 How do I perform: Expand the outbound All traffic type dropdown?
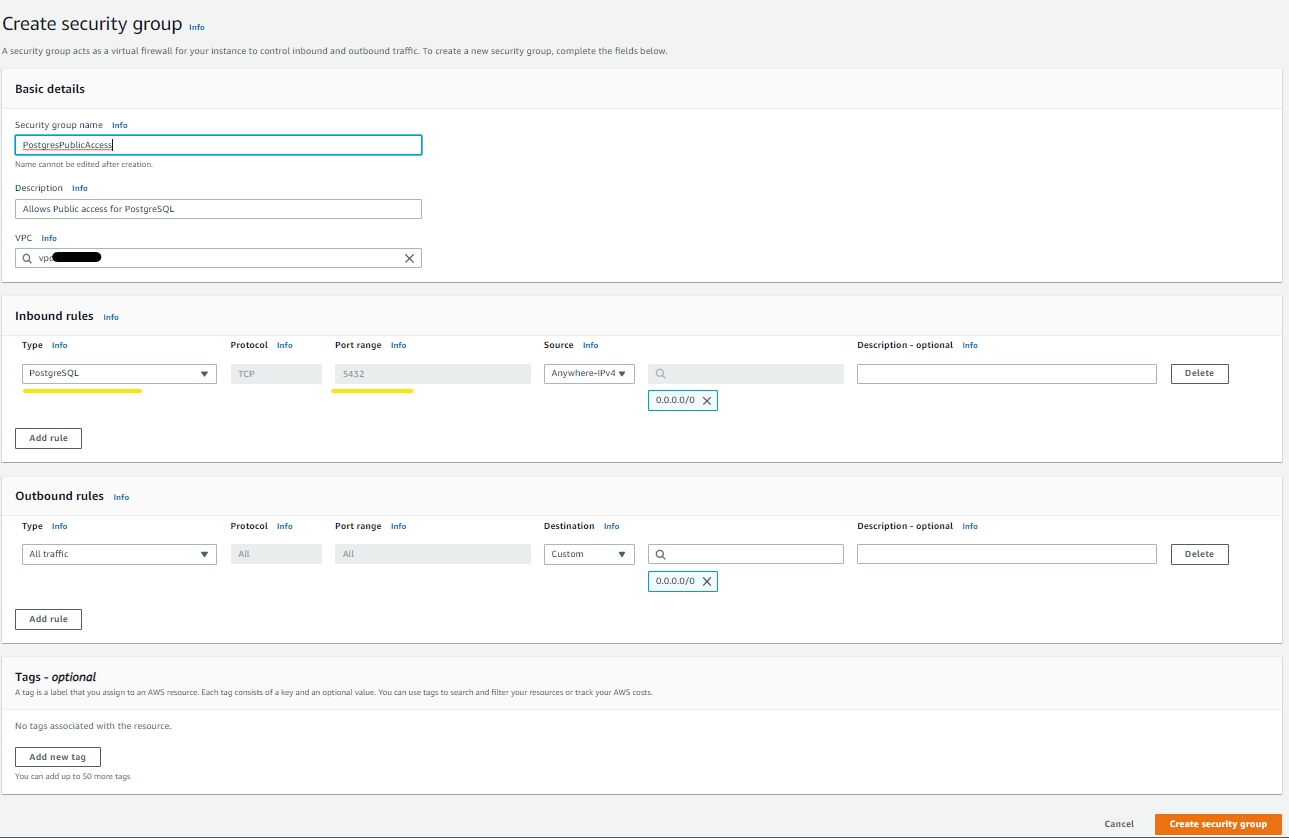119,554
